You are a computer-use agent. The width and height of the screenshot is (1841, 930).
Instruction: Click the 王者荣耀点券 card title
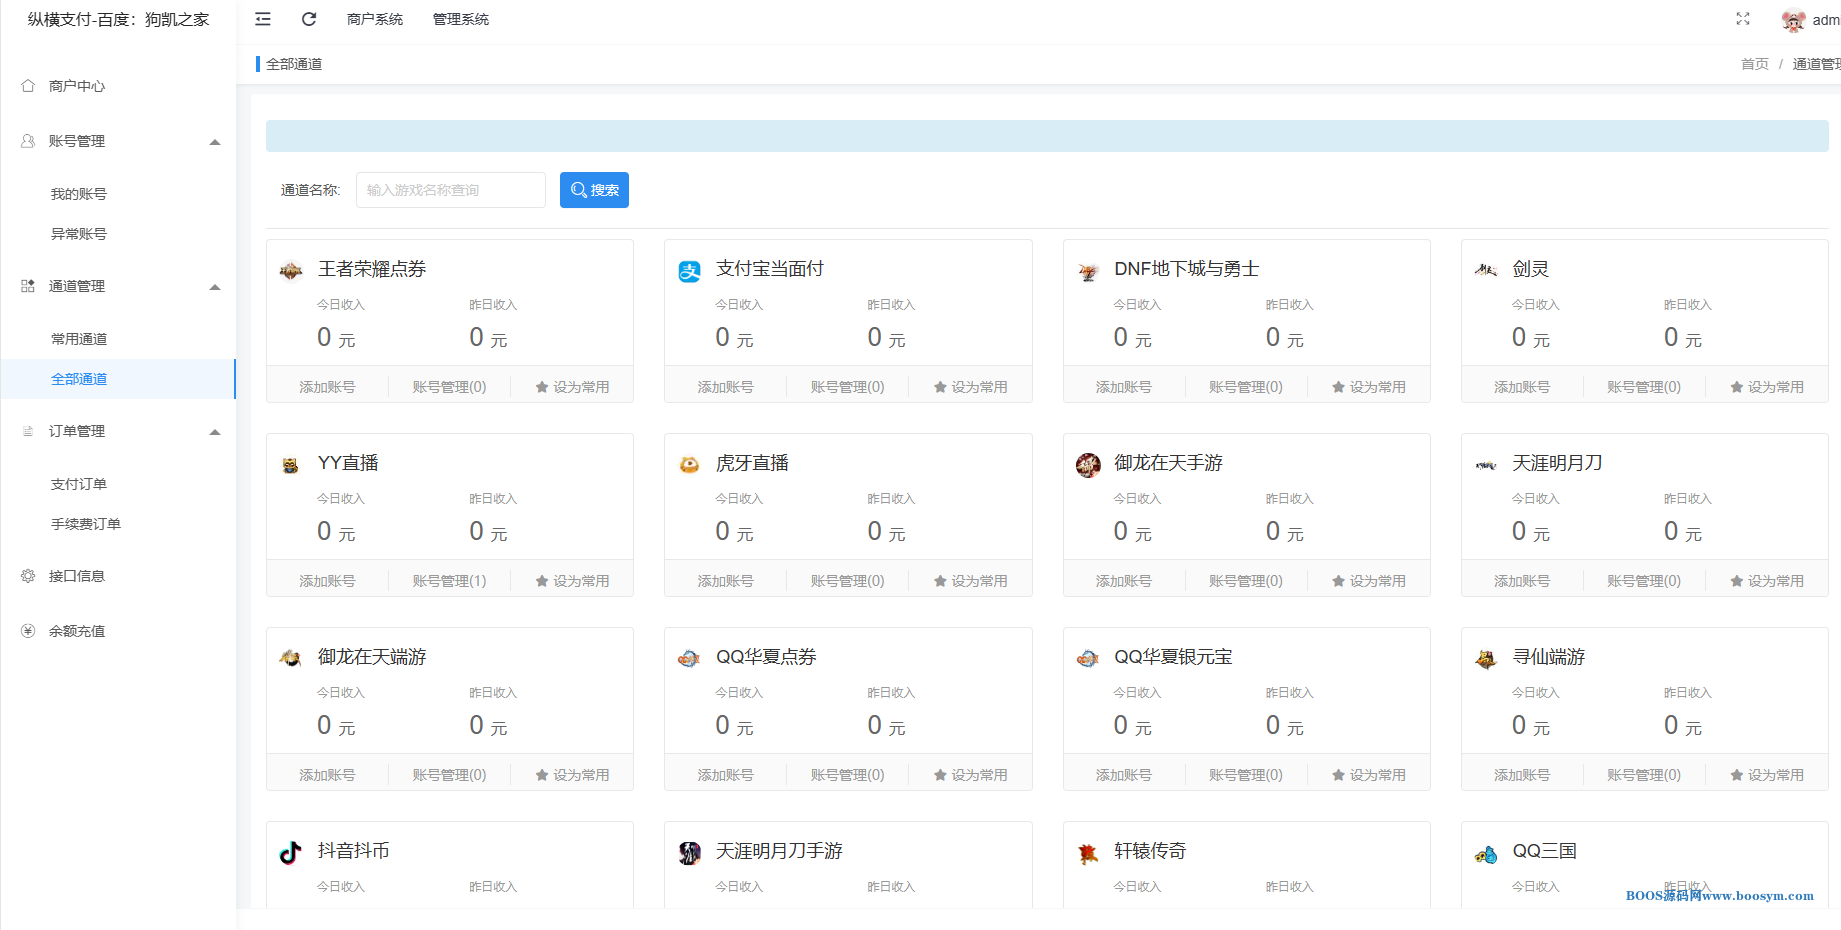click(x=372, y=269)
